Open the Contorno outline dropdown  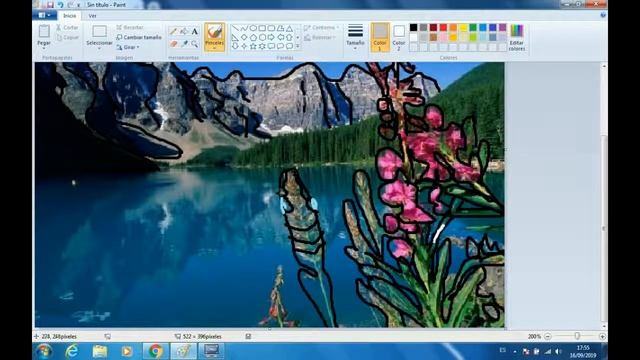pyautogui.click(x=322, y=27)
